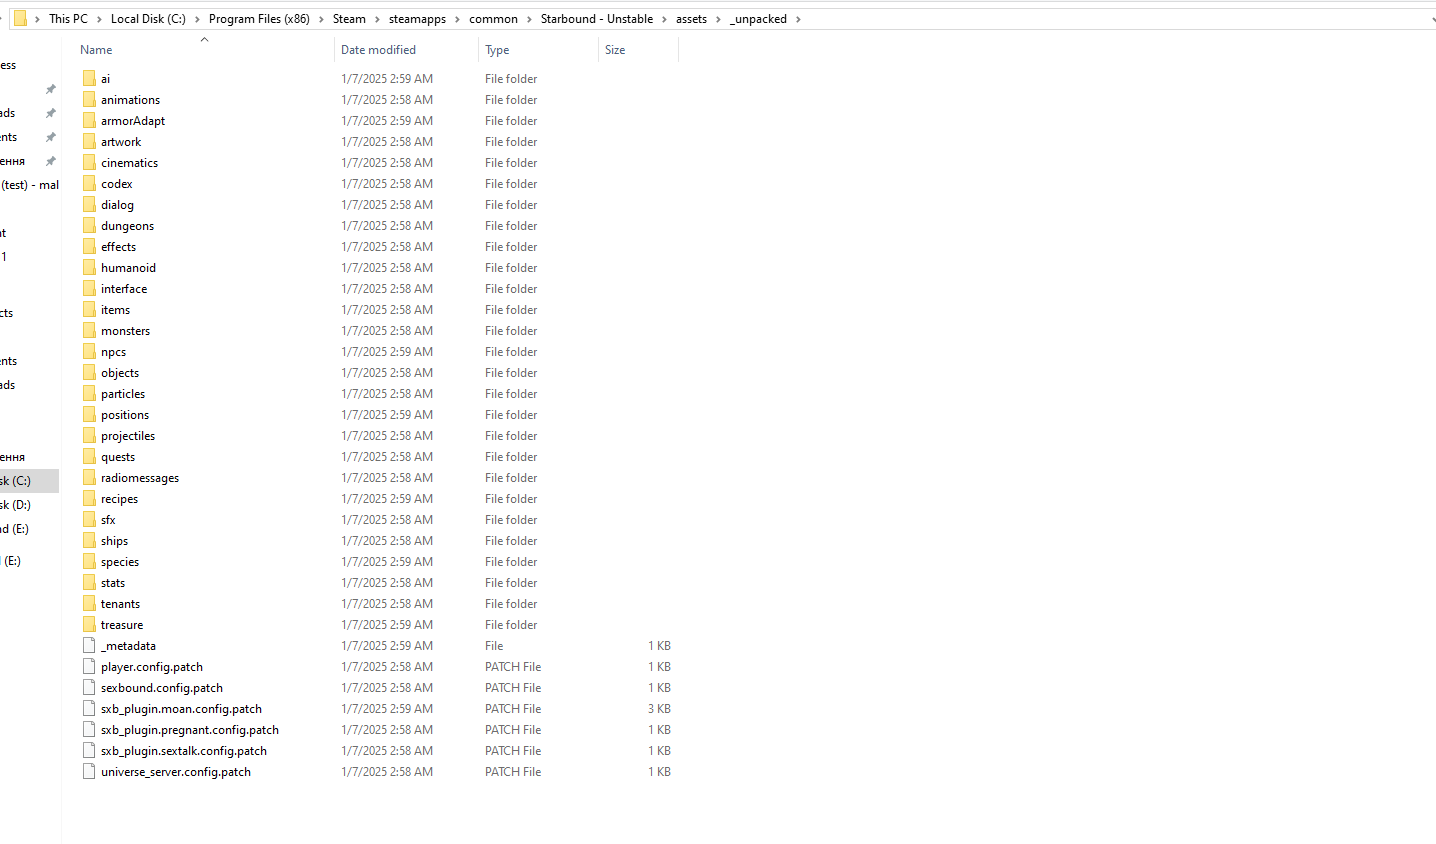
Task: Select the quests folder icon
Action: click(89, 457)
